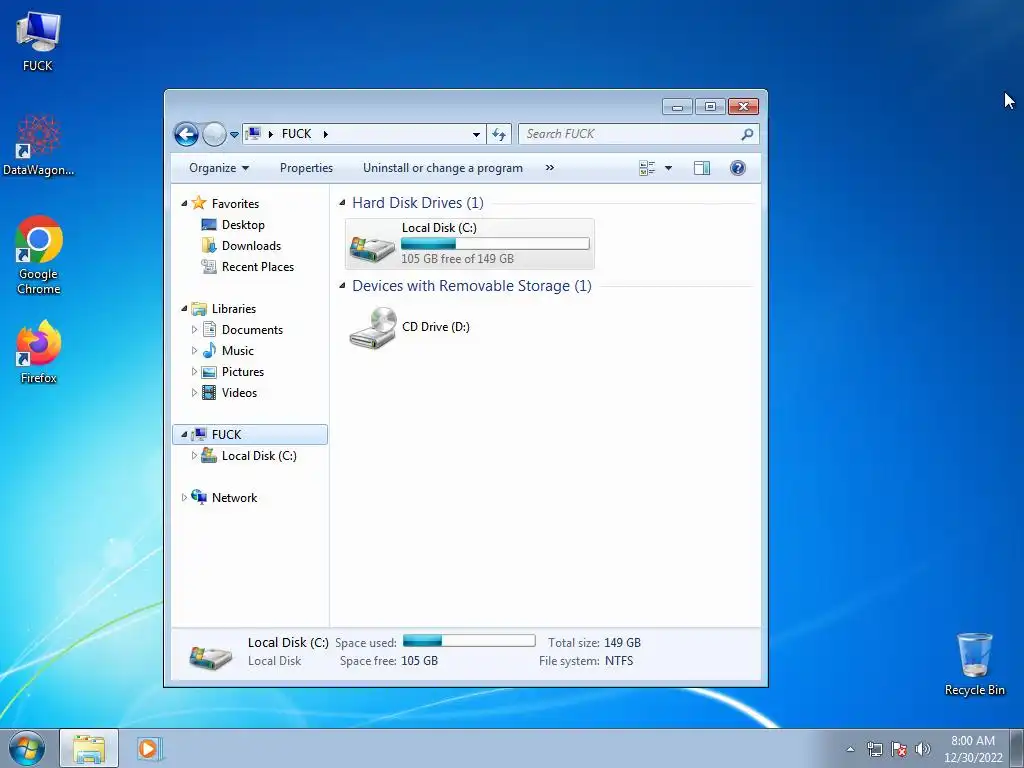Select Favorites in the navigation pane
This screenshot has height=768, width=1024.
[235, 204]
